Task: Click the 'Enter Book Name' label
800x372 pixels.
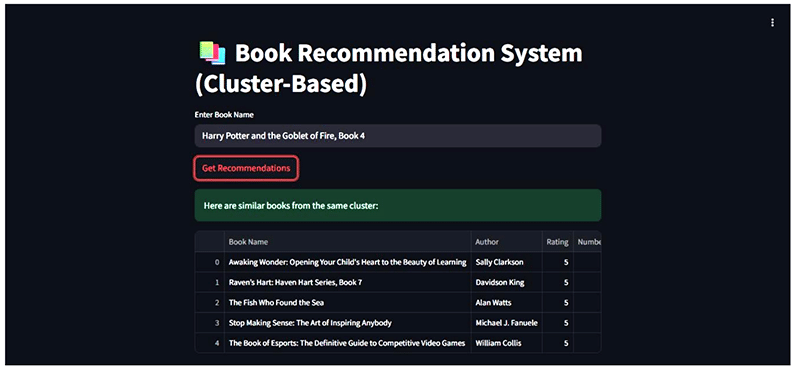Action: point(224,115)
